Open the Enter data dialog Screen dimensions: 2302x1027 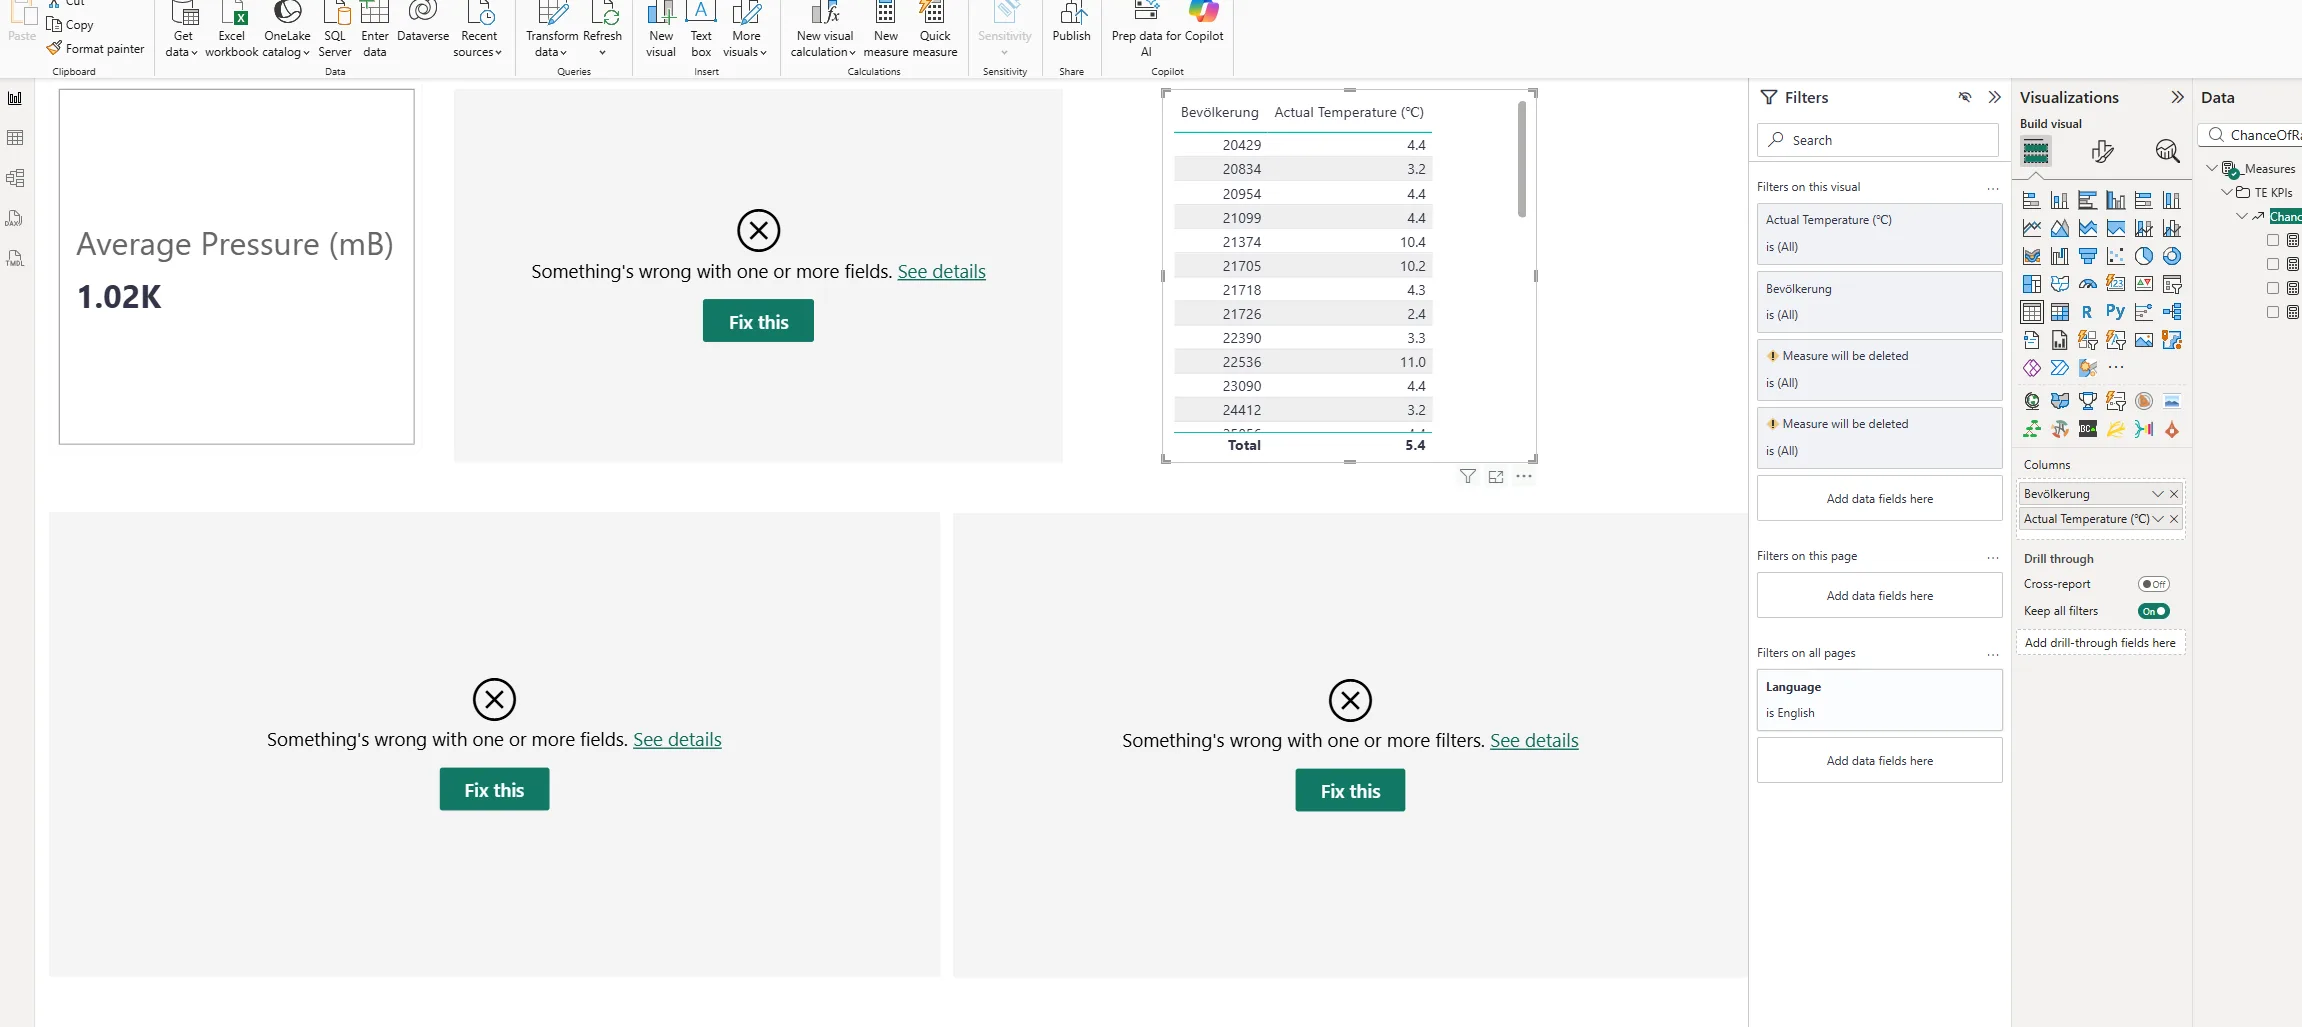click(x=375, y=30)
